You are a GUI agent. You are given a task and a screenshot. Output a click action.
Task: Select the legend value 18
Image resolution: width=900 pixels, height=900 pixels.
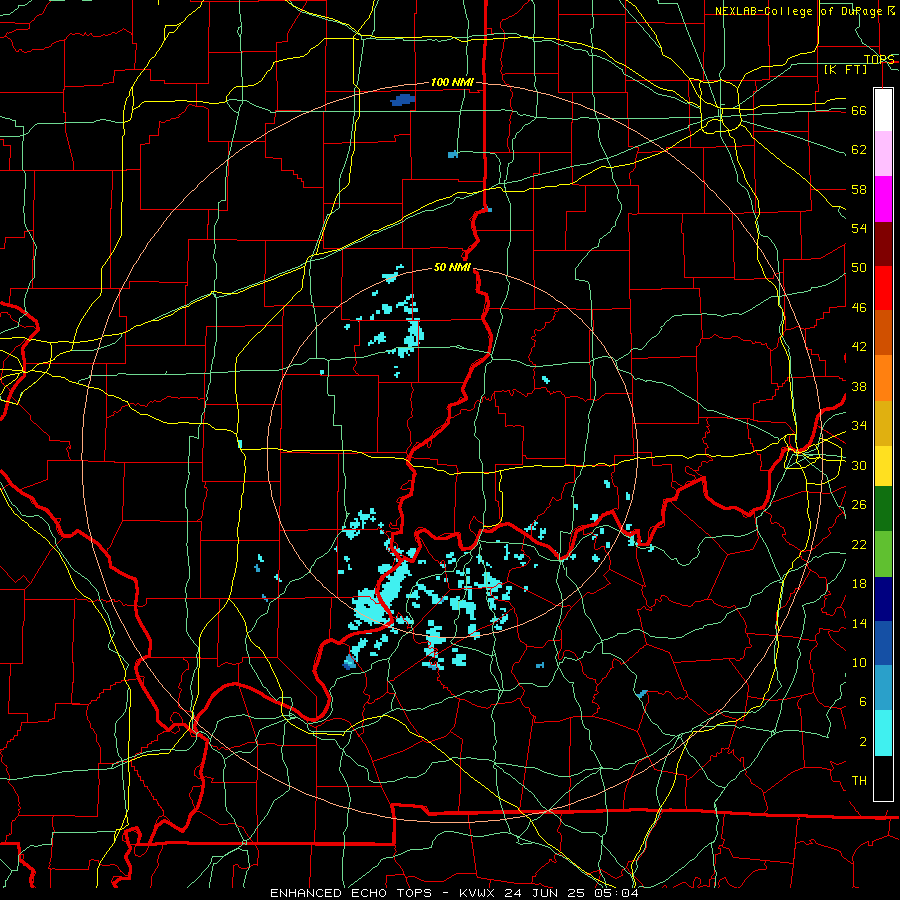tap(859, 584)
